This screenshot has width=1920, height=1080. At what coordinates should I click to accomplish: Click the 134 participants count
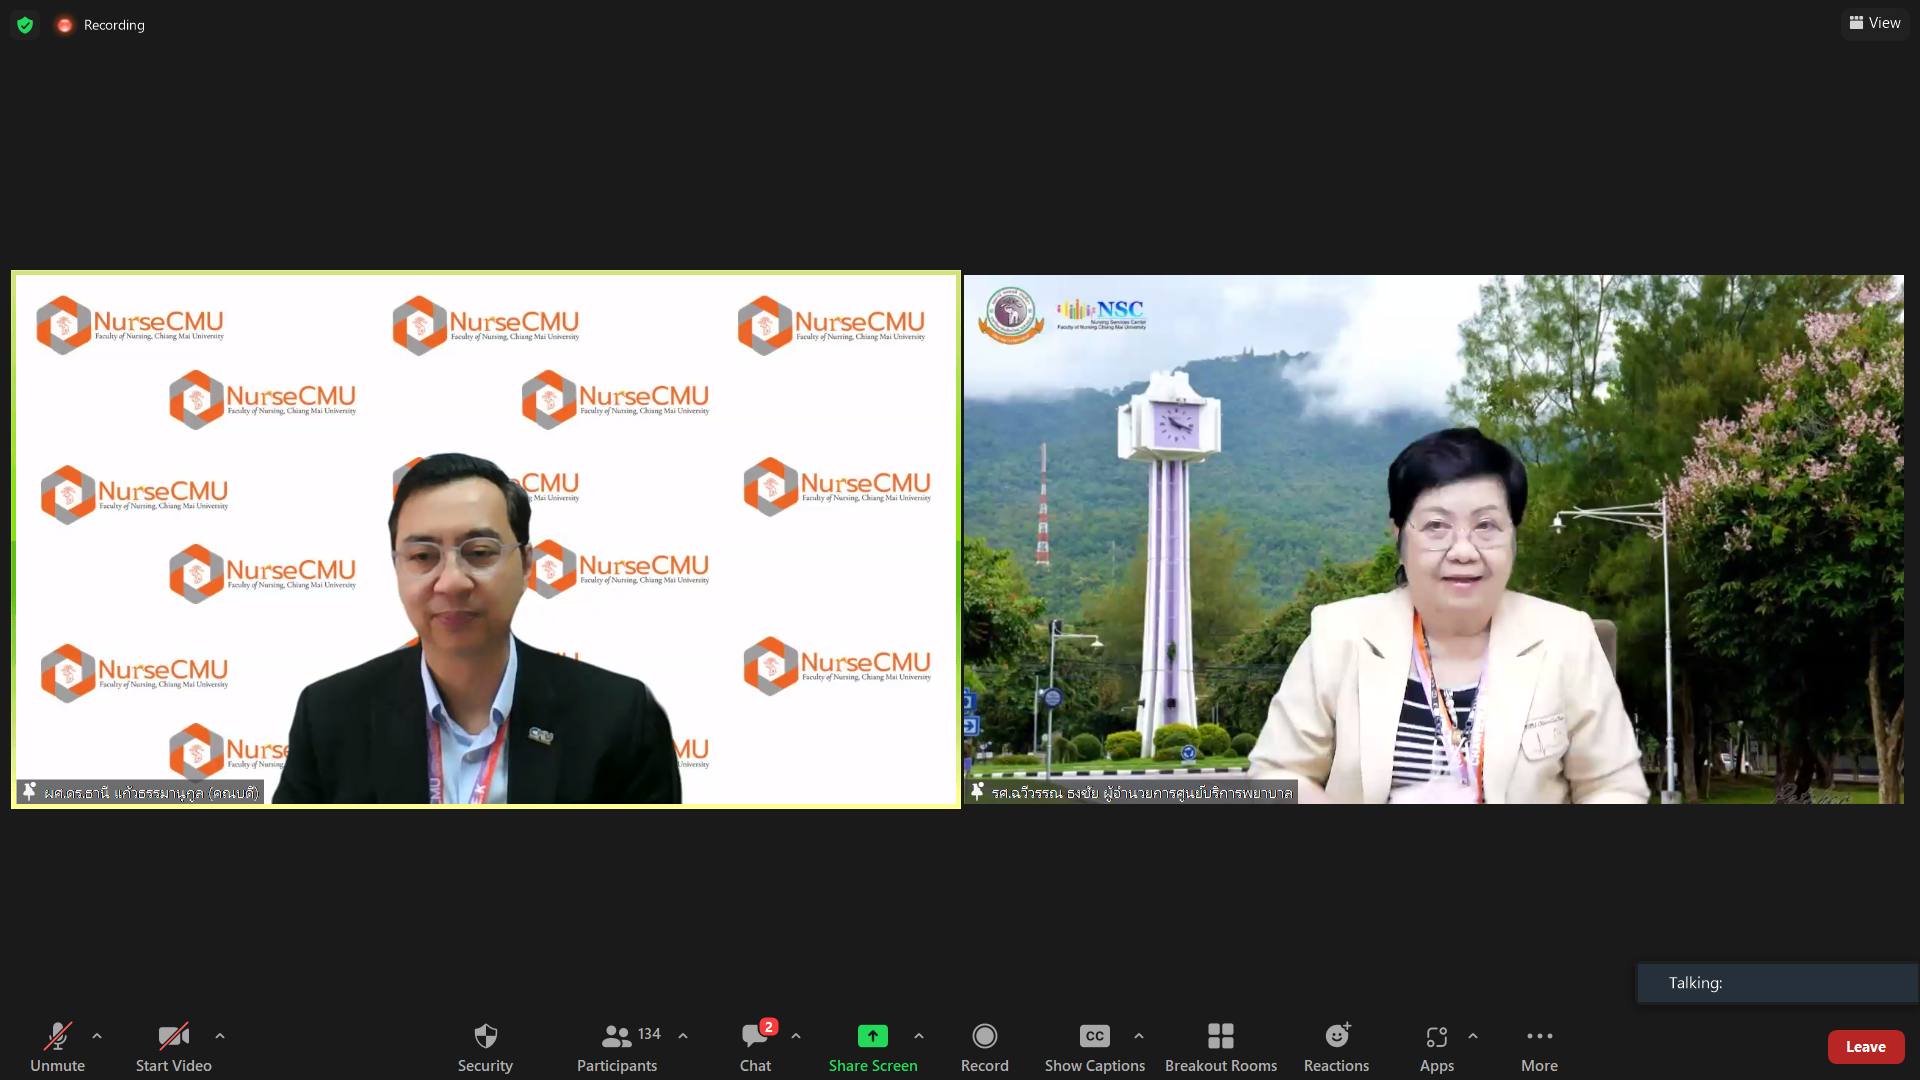click(649, 1034)
